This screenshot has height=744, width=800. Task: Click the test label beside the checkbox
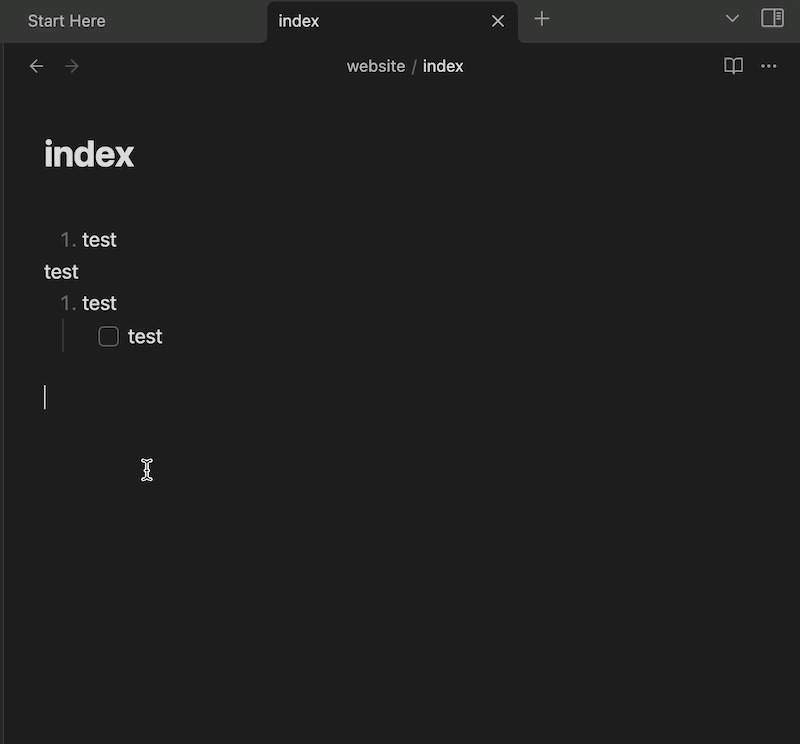(x=145, y=337)
